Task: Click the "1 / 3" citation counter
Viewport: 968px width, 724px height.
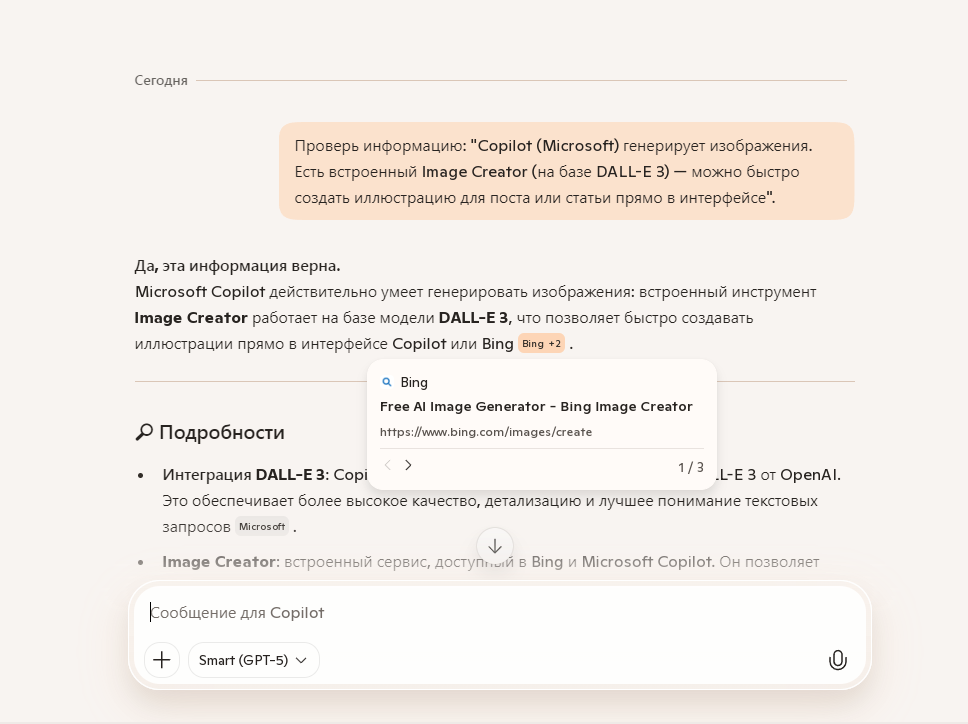Action: coord(688,466)
